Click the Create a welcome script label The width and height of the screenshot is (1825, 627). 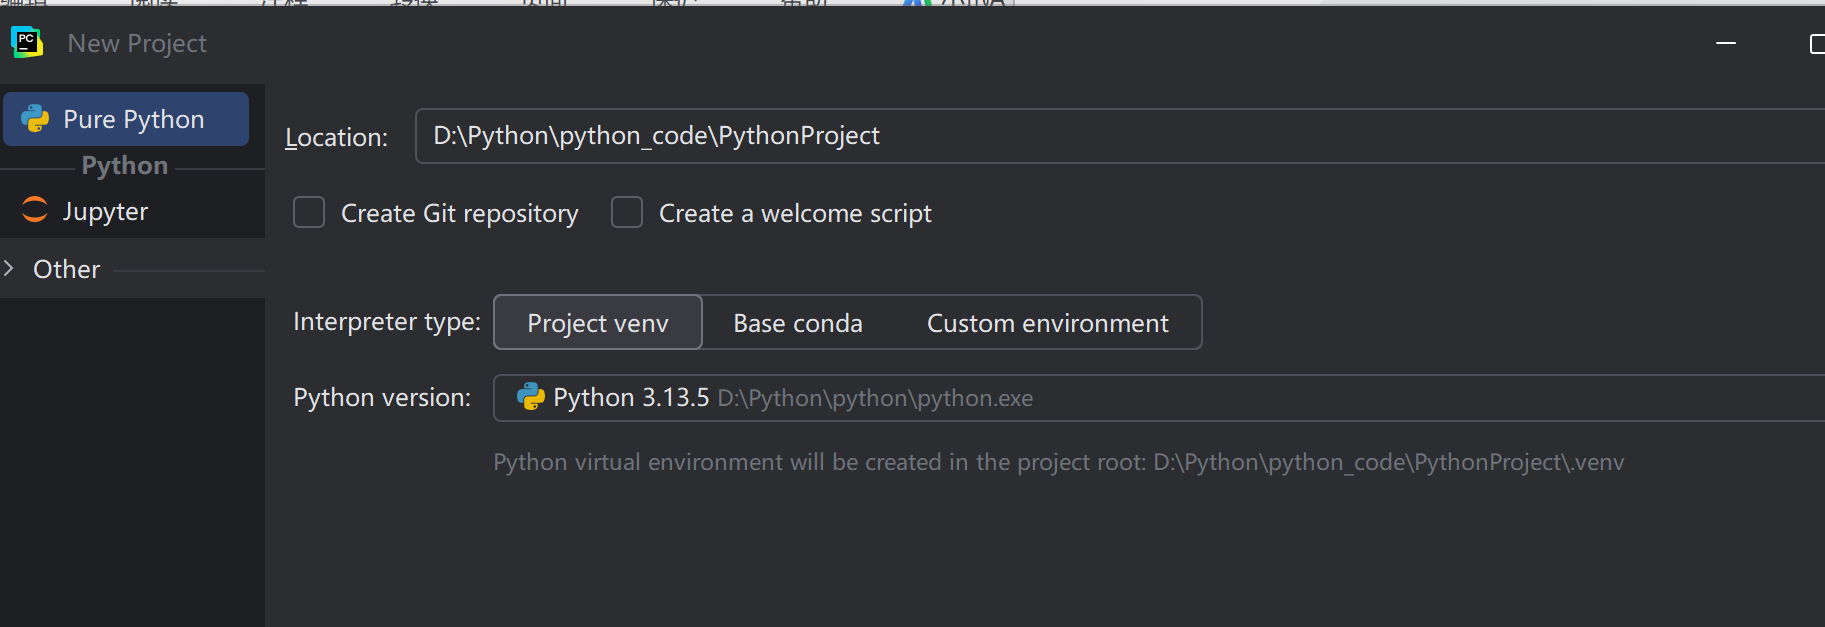click(x=795, y=213)
